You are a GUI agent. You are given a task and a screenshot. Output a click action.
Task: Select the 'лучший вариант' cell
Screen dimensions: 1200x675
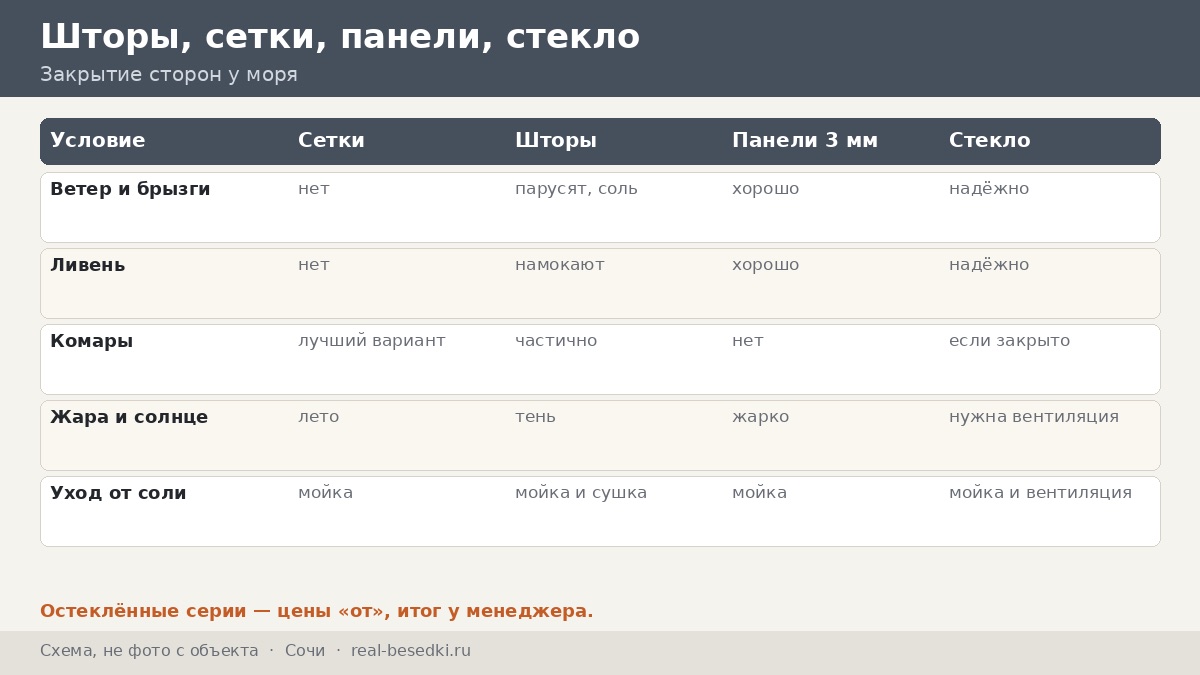click(x=372, y=341)
